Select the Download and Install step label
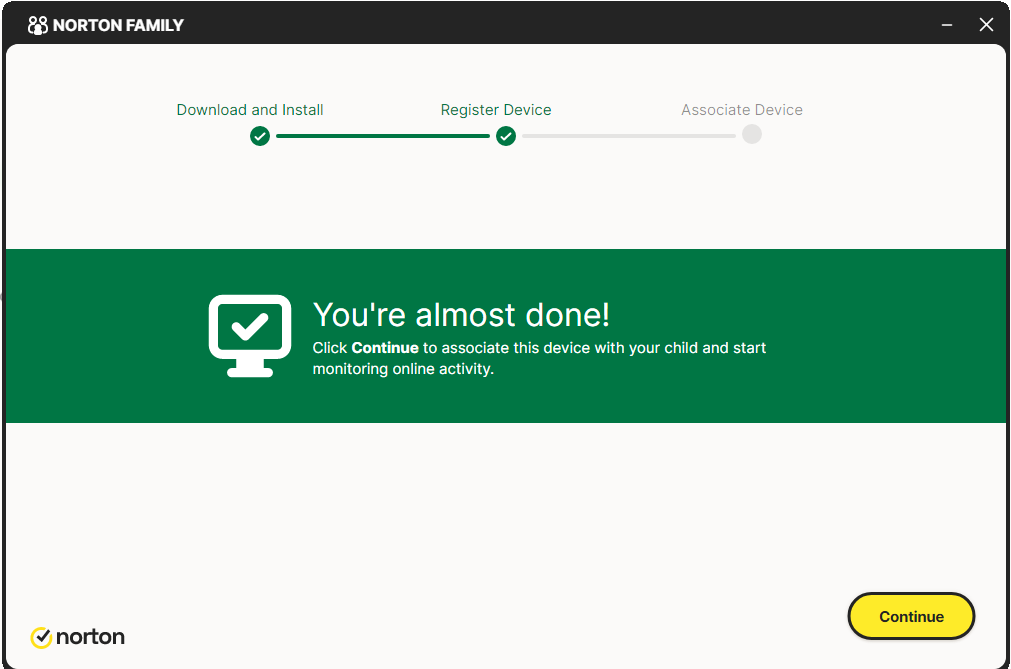1011x669 pixels. 250,110
